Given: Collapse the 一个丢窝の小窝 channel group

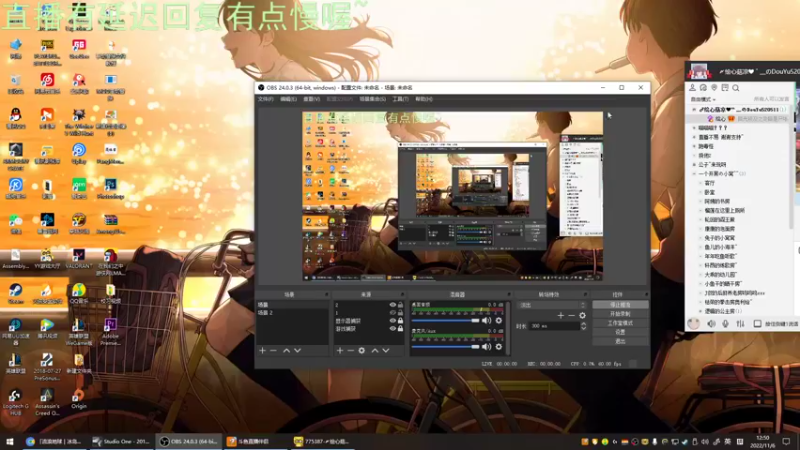Looking at the screenshot, I should (694, 174).
